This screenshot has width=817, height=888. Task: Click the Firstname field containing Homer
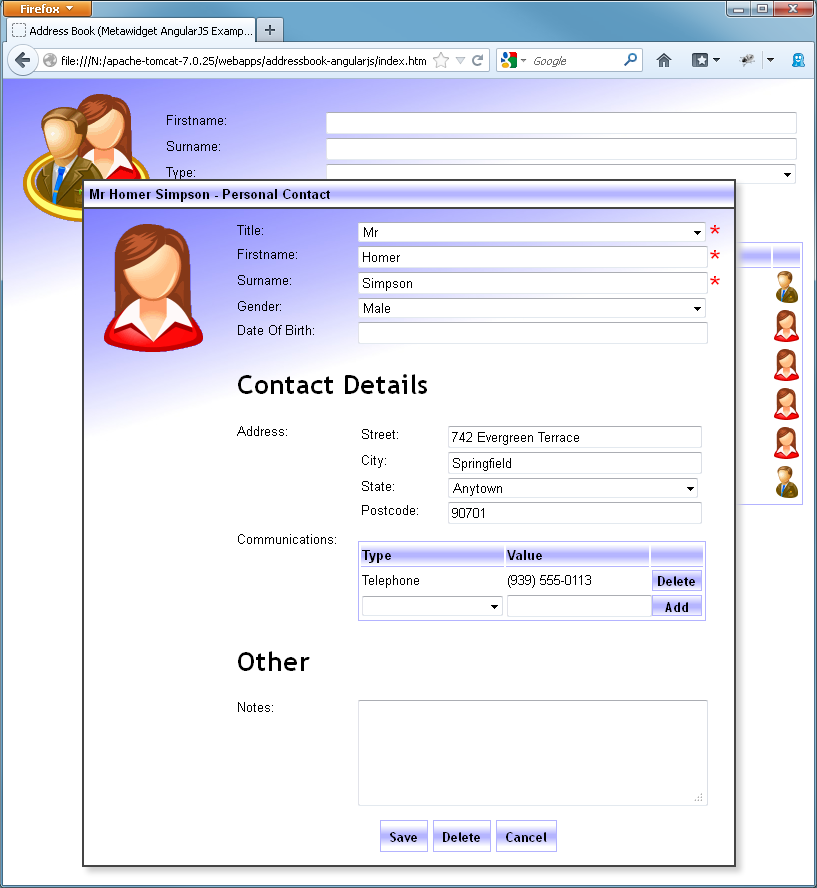(x=533, y=257)
